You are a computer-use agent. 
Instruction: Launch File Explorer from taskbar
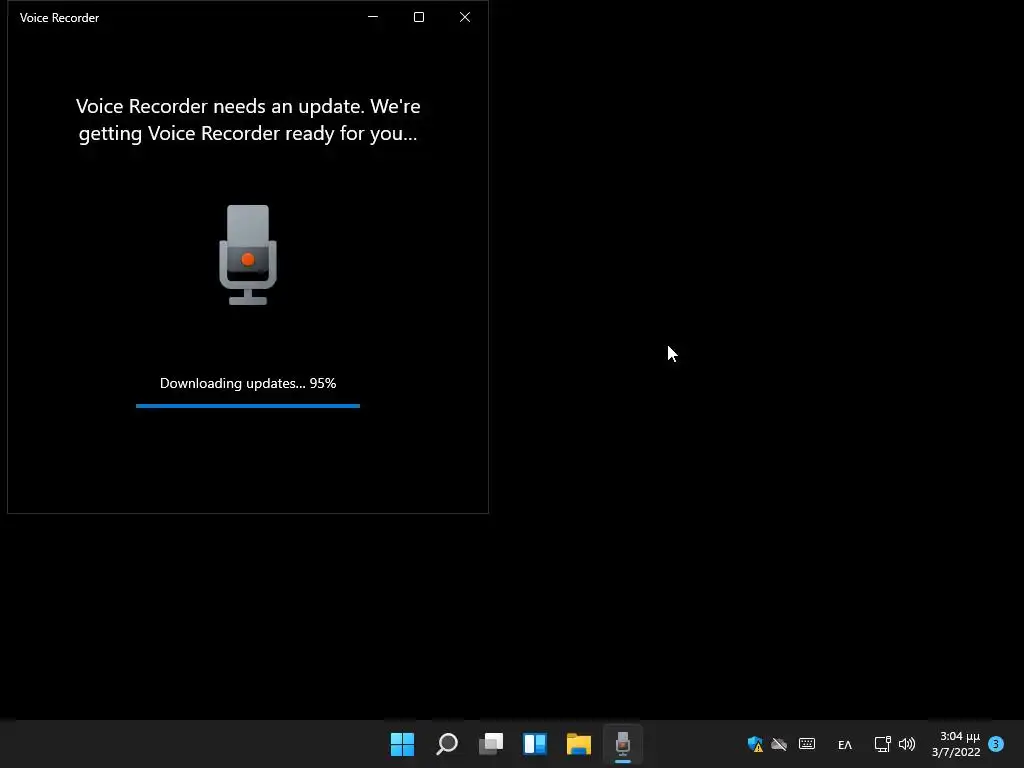coord(579,744)
